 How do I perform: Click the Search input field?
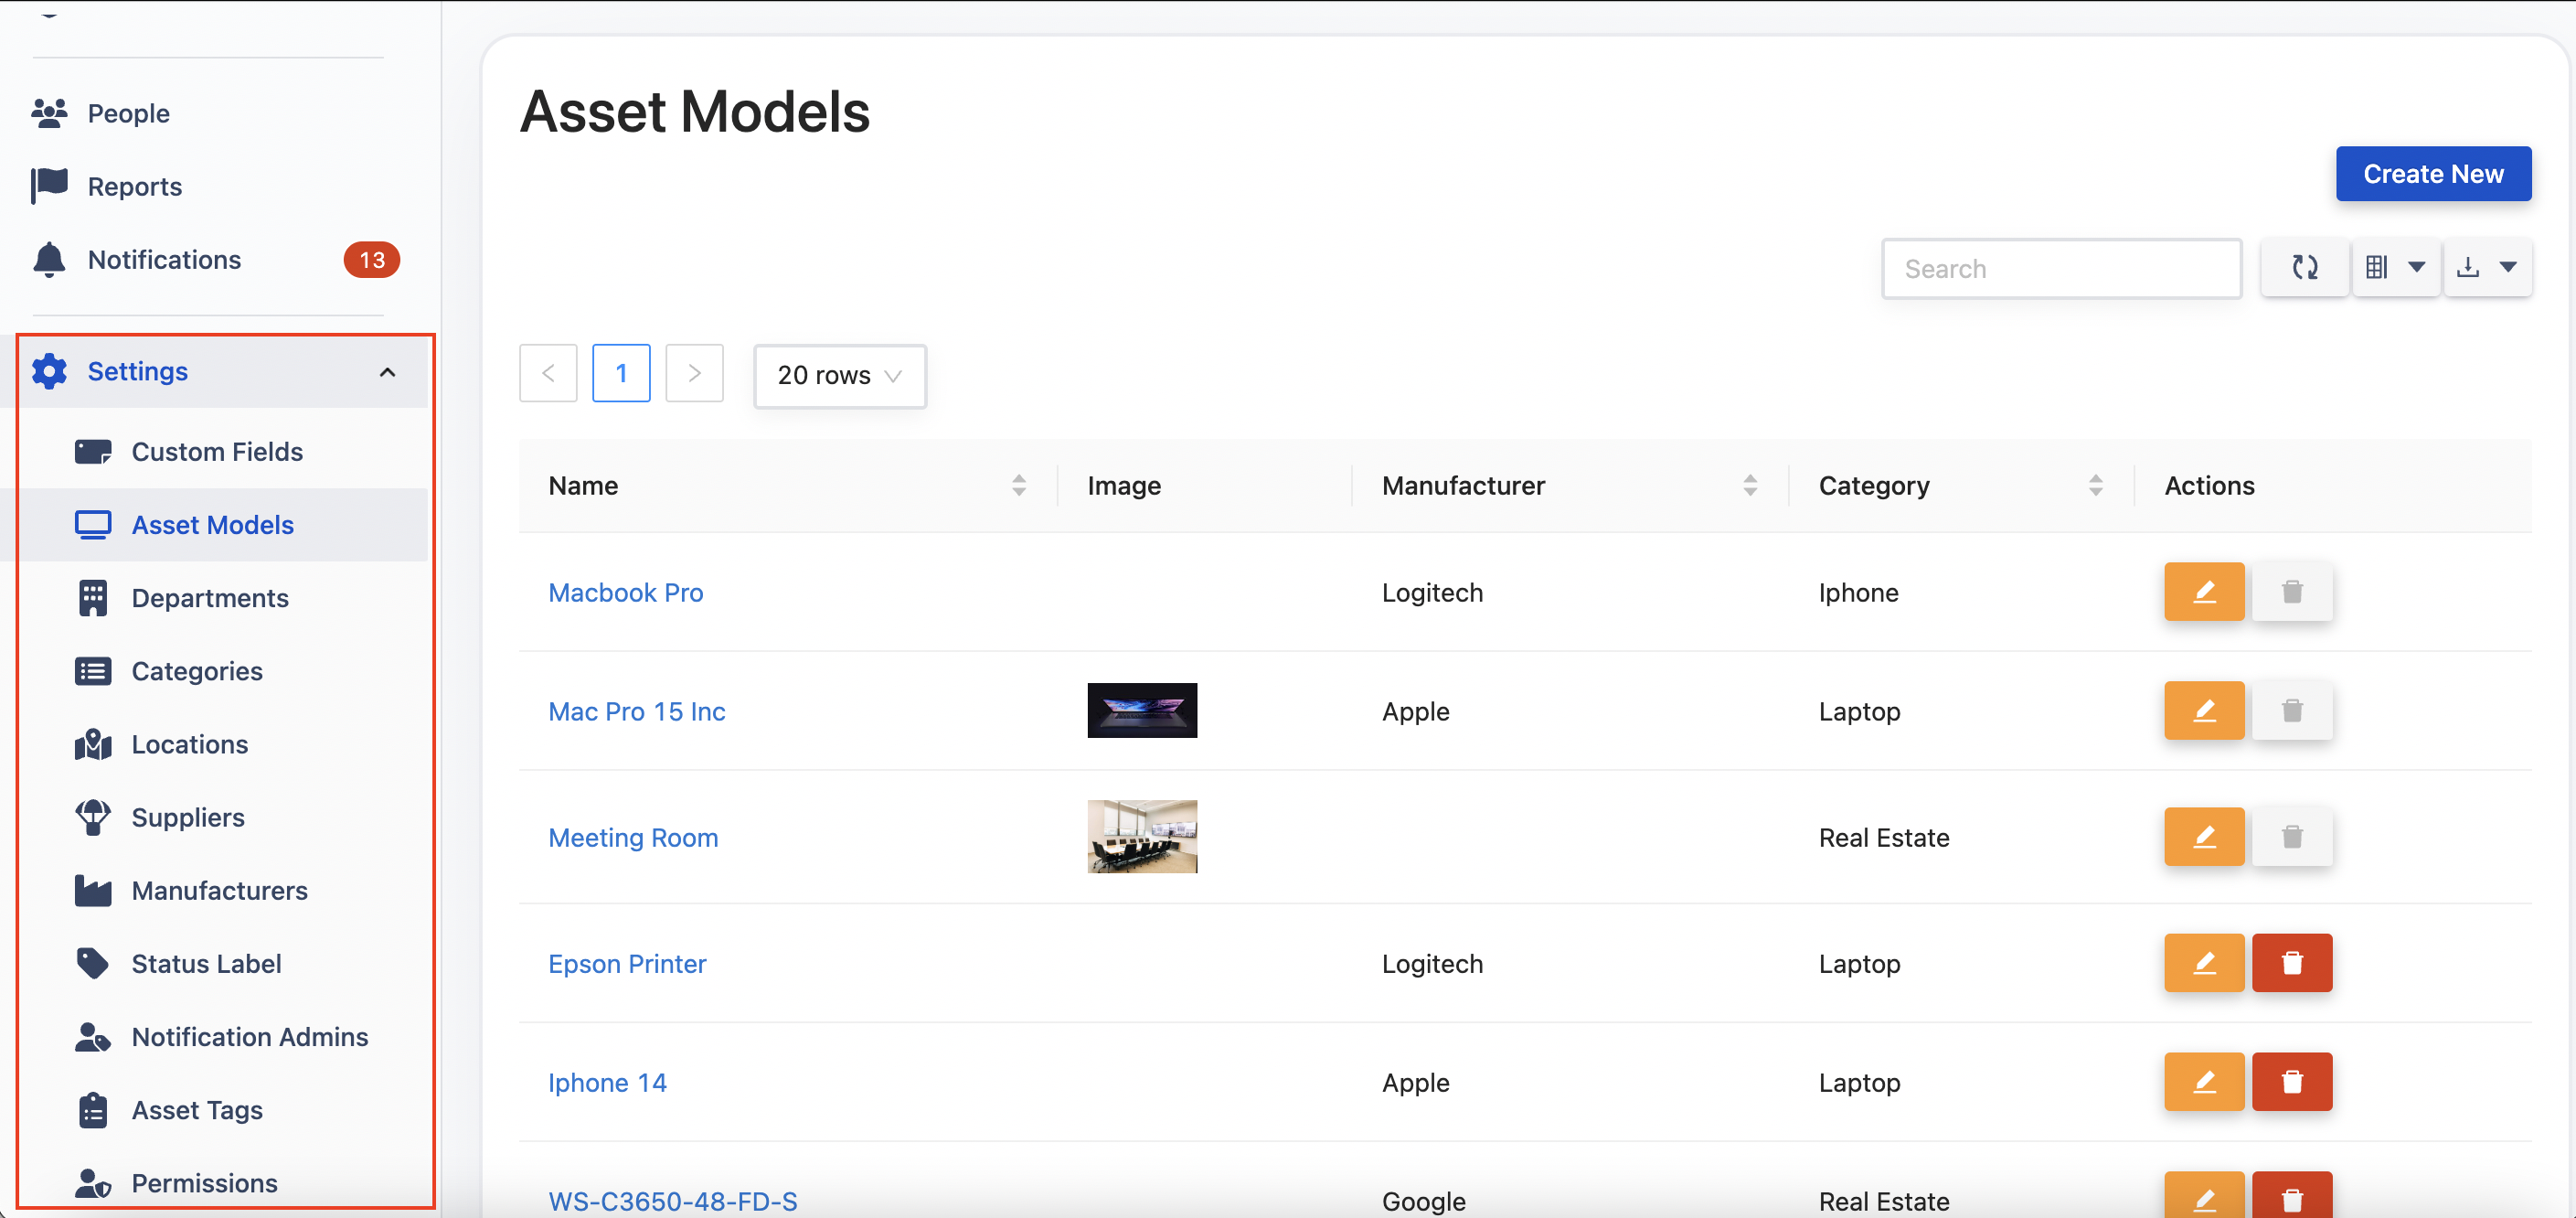[2060, 269]
